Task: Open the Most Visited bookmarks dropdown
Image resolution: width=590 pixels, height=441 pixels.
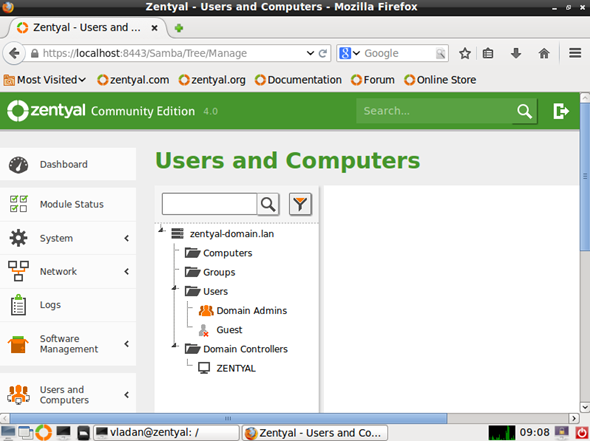Action: coord(45,80)
